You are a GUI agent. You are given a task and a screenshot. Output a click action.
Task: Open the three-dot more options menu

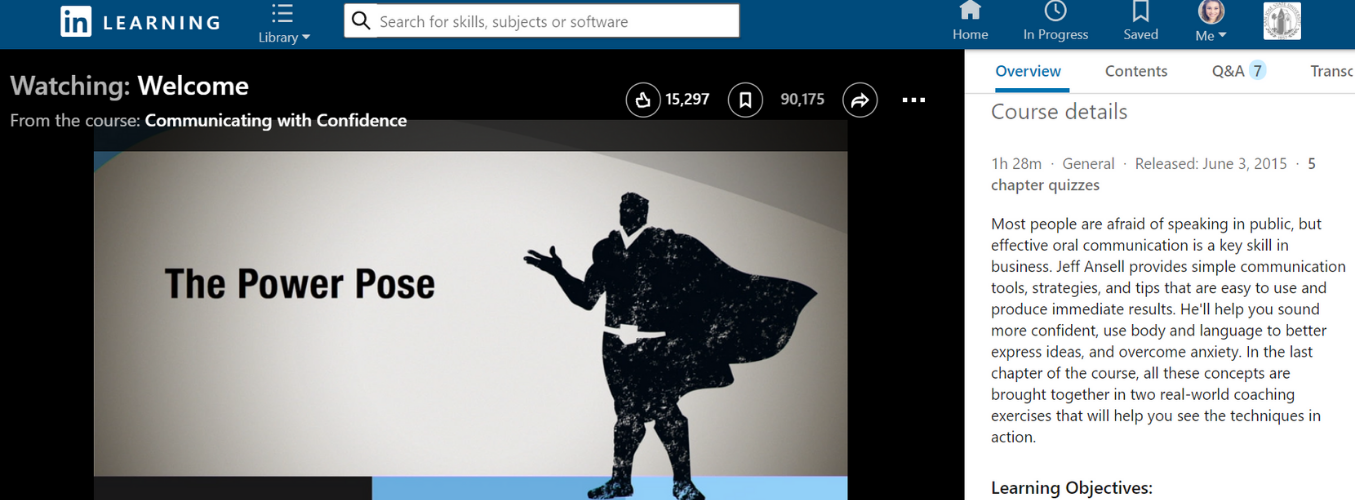coord(914,100)
